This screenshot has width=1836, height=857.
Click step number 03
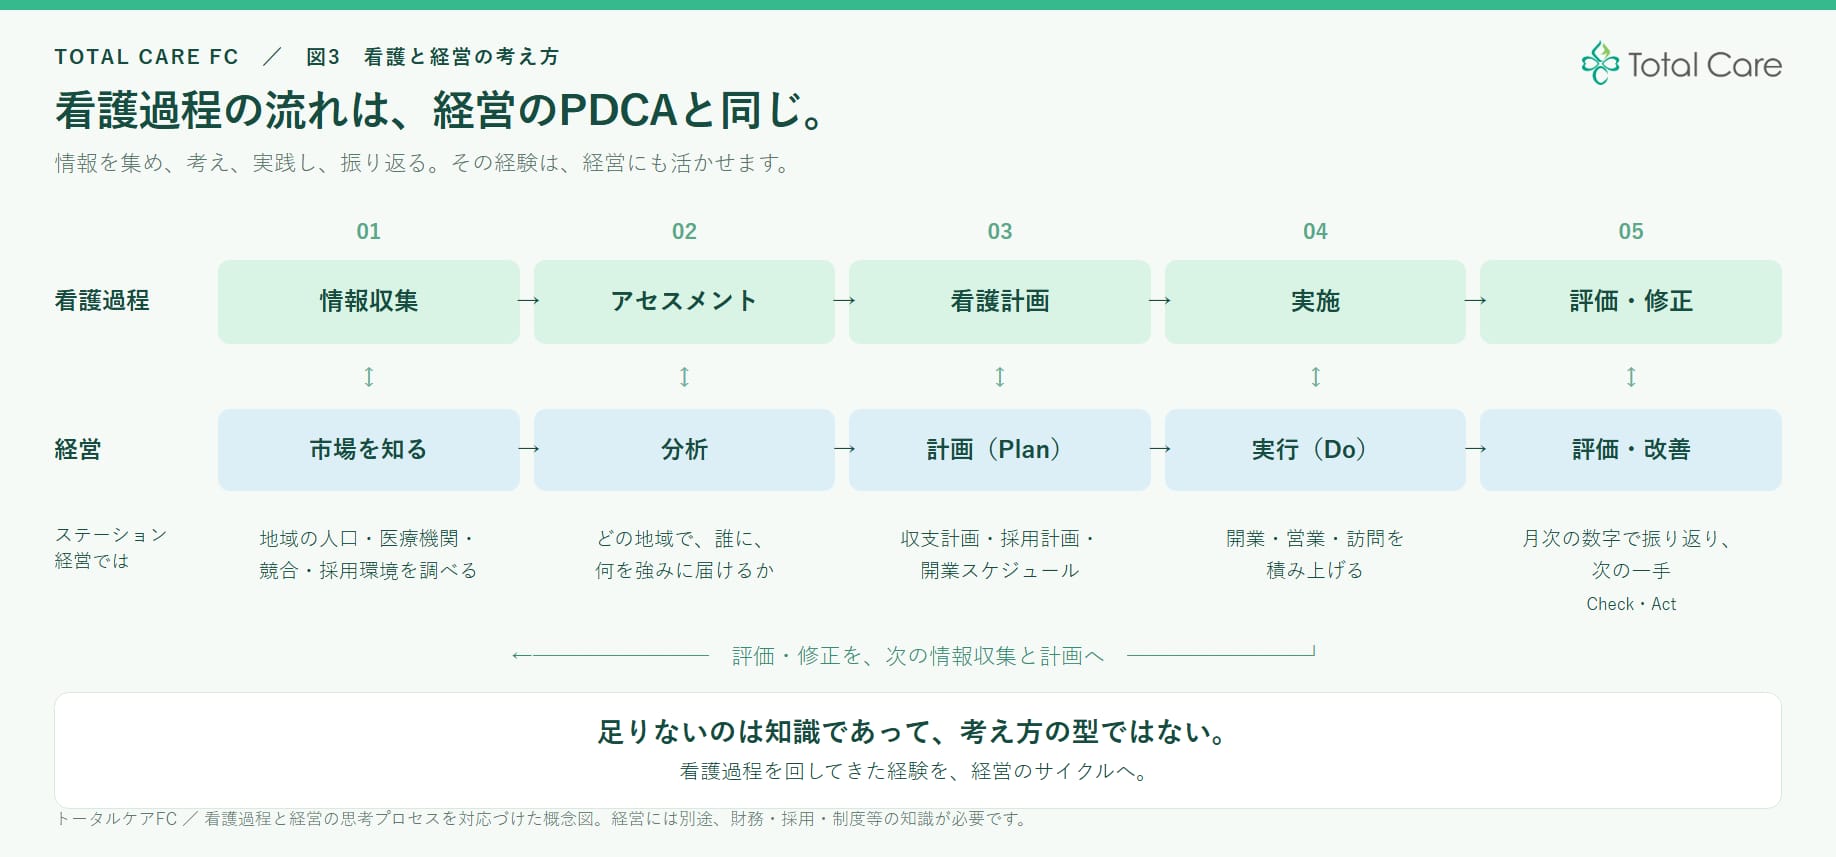coord(1000,232)
